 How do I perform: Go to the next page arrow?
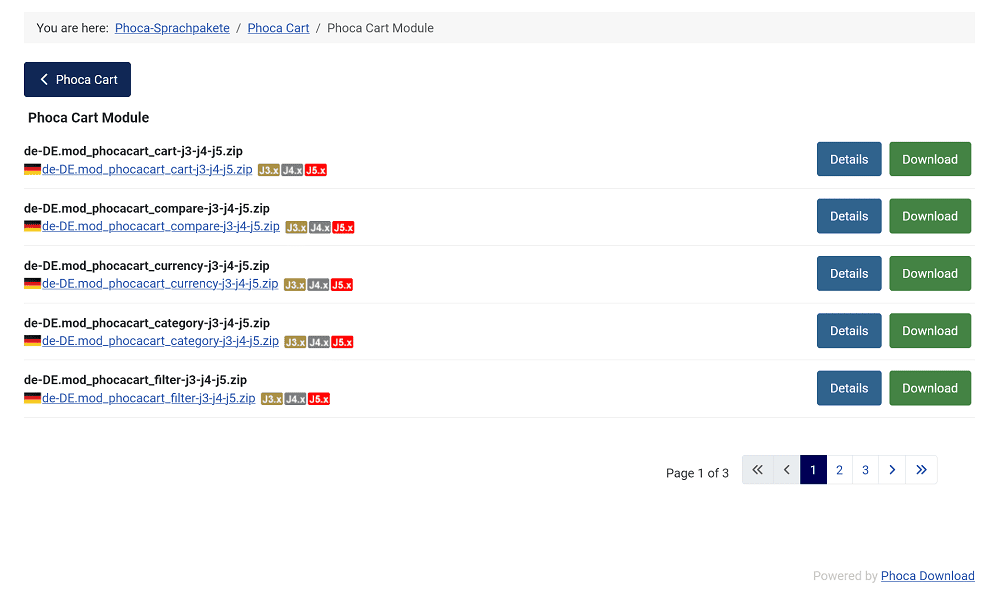[x=892, y=470]
